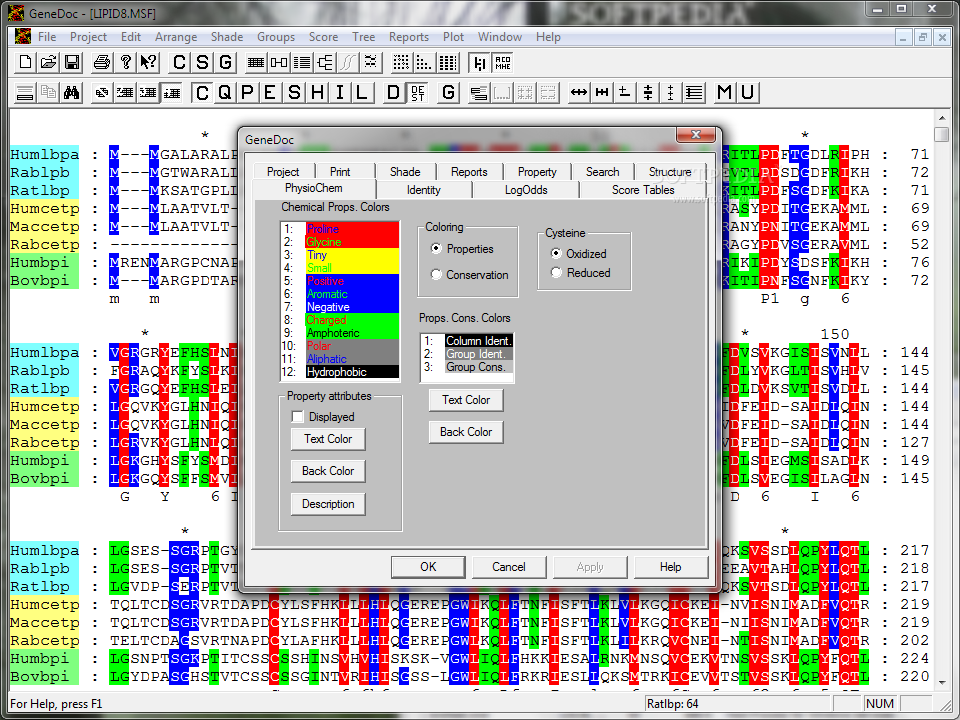Click the Open file folder icon
This screenshot has height=720, width=960.
pos(48,62)
